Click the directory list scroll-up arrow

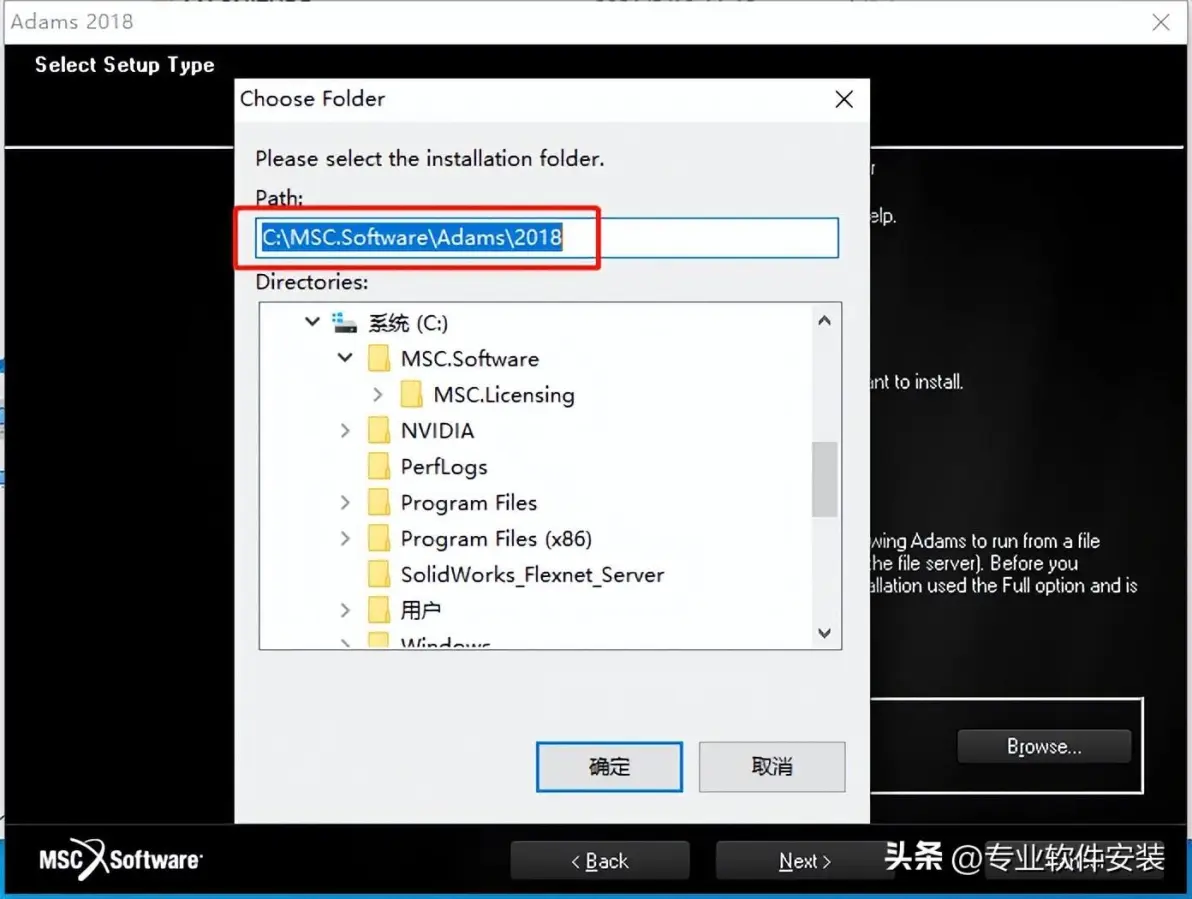click(x=825, y=321)
